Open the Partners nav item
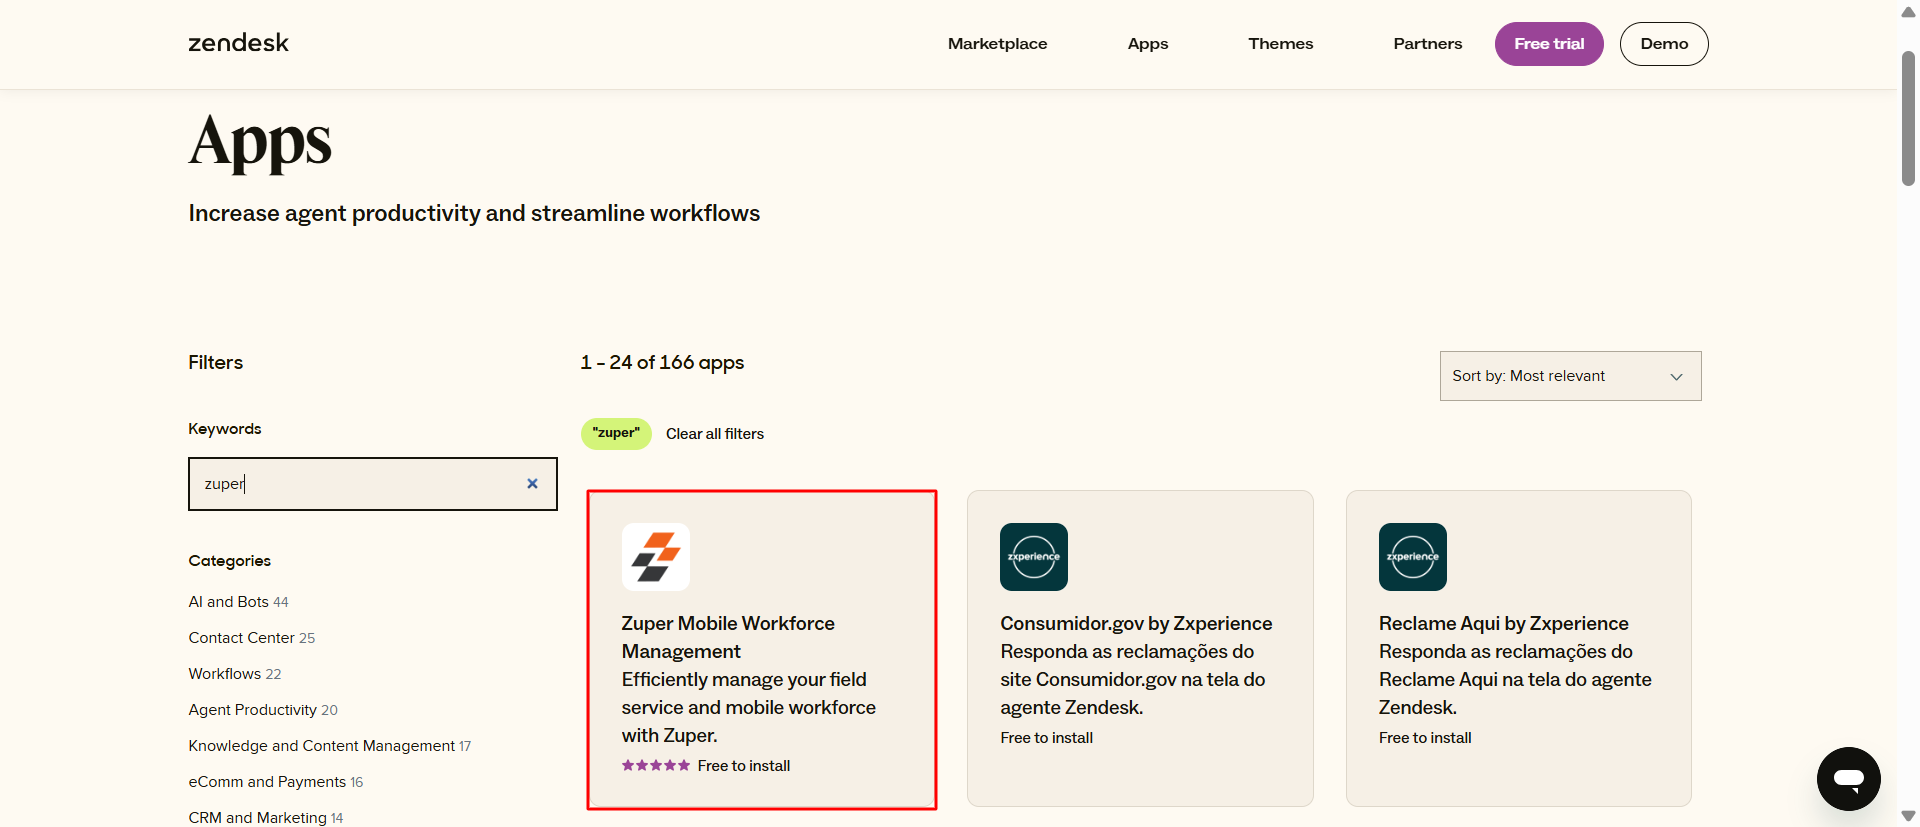The width and height of the screenshot is (1920, 827). (1427, 44)
